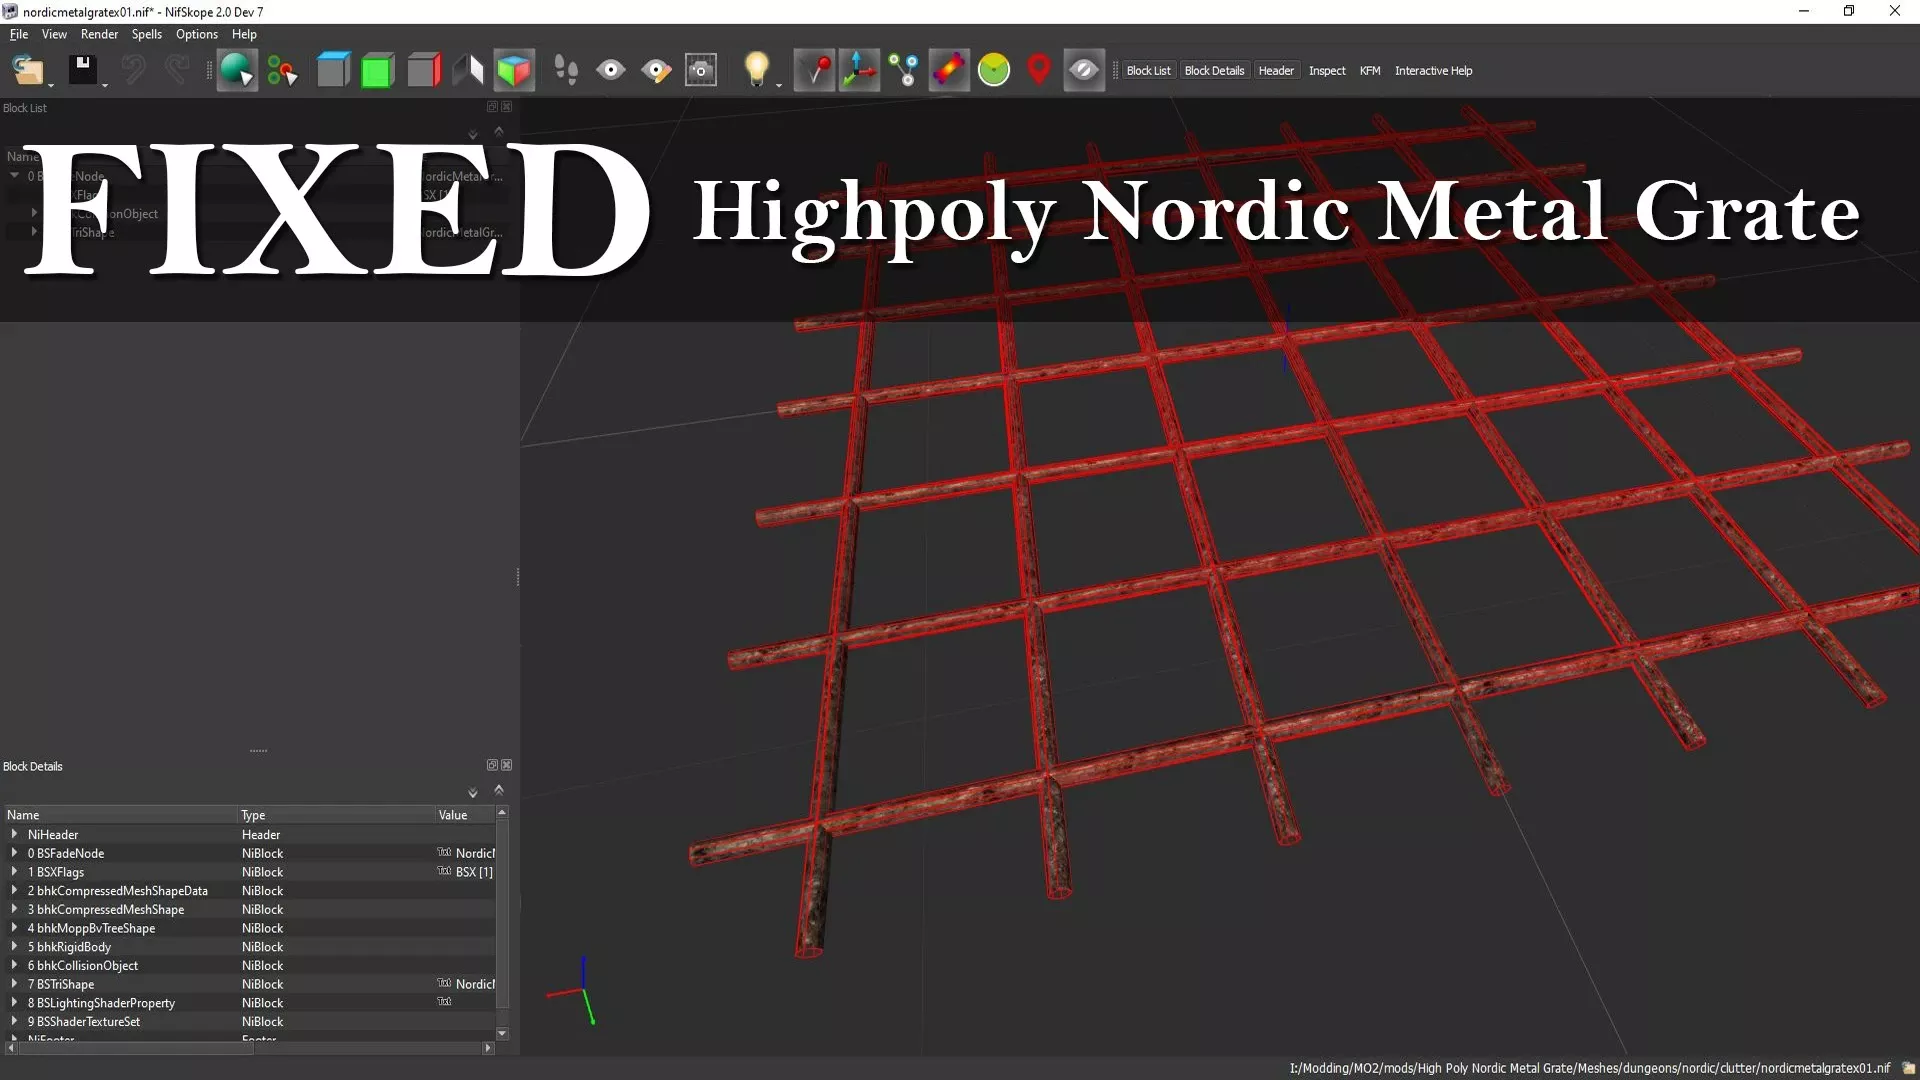The image size is (1920, 1080).
Task: Open the light bulb dropdown arrow
Action: coord(778,85)
